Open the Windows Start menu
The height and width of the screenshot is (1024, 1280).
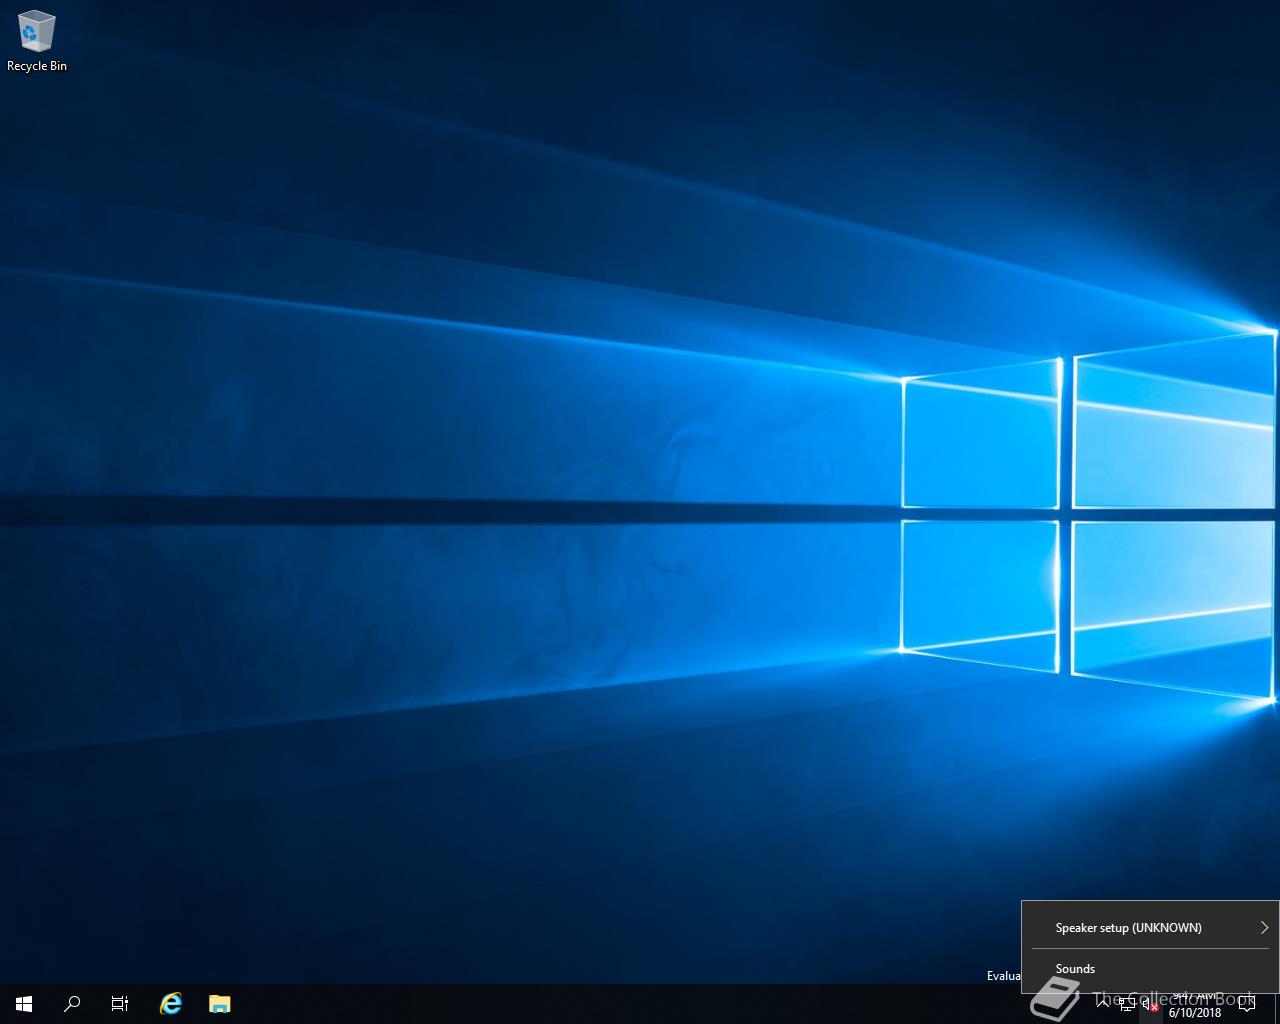24,1004
